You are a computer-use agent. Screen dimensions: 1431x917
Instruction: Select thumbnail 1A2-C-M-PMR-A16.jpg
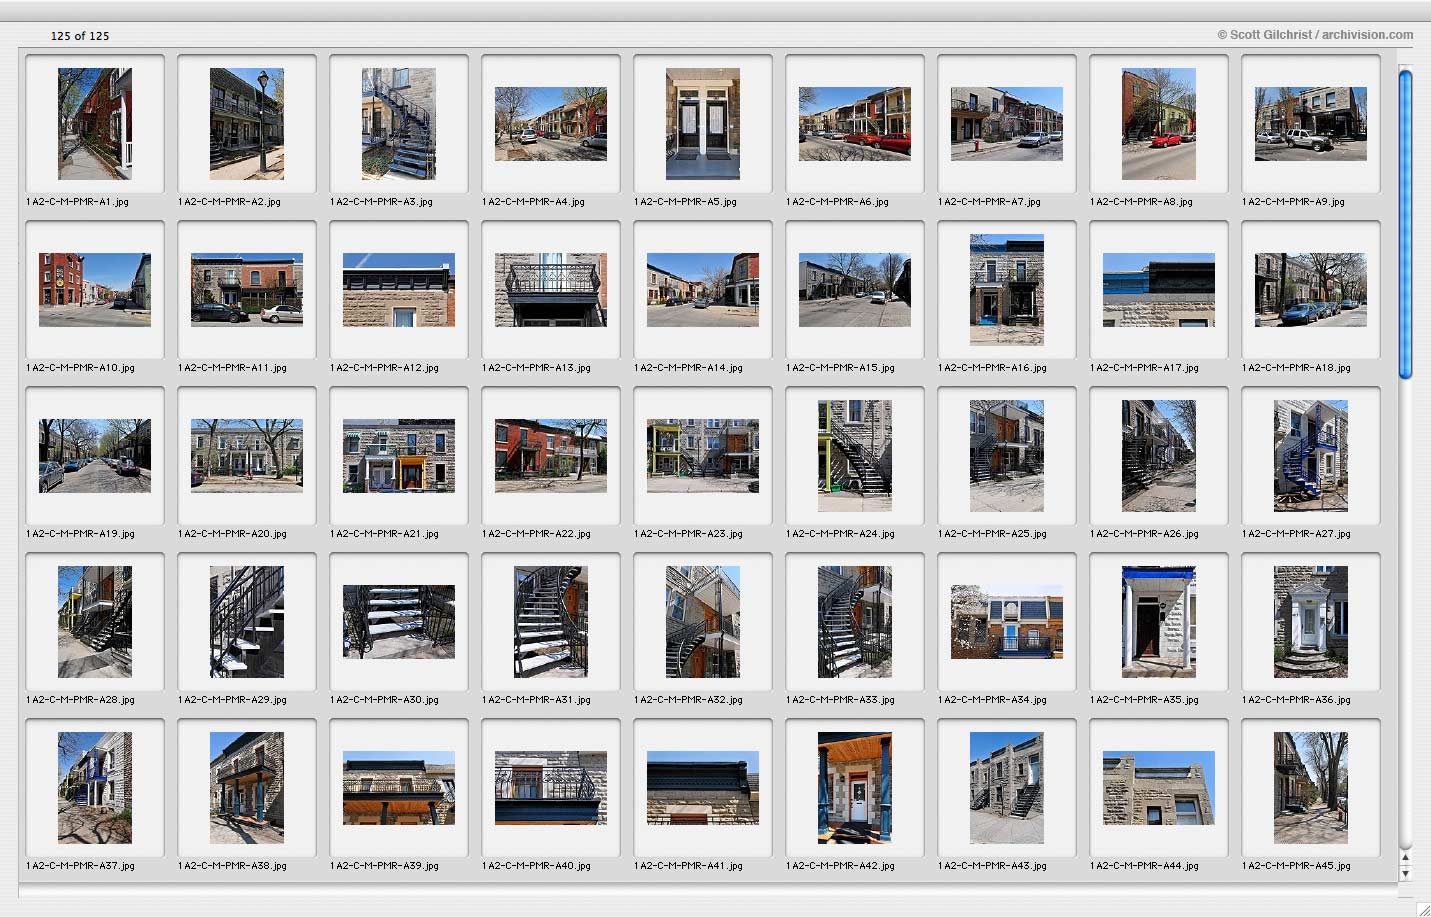click(1007, 290)
